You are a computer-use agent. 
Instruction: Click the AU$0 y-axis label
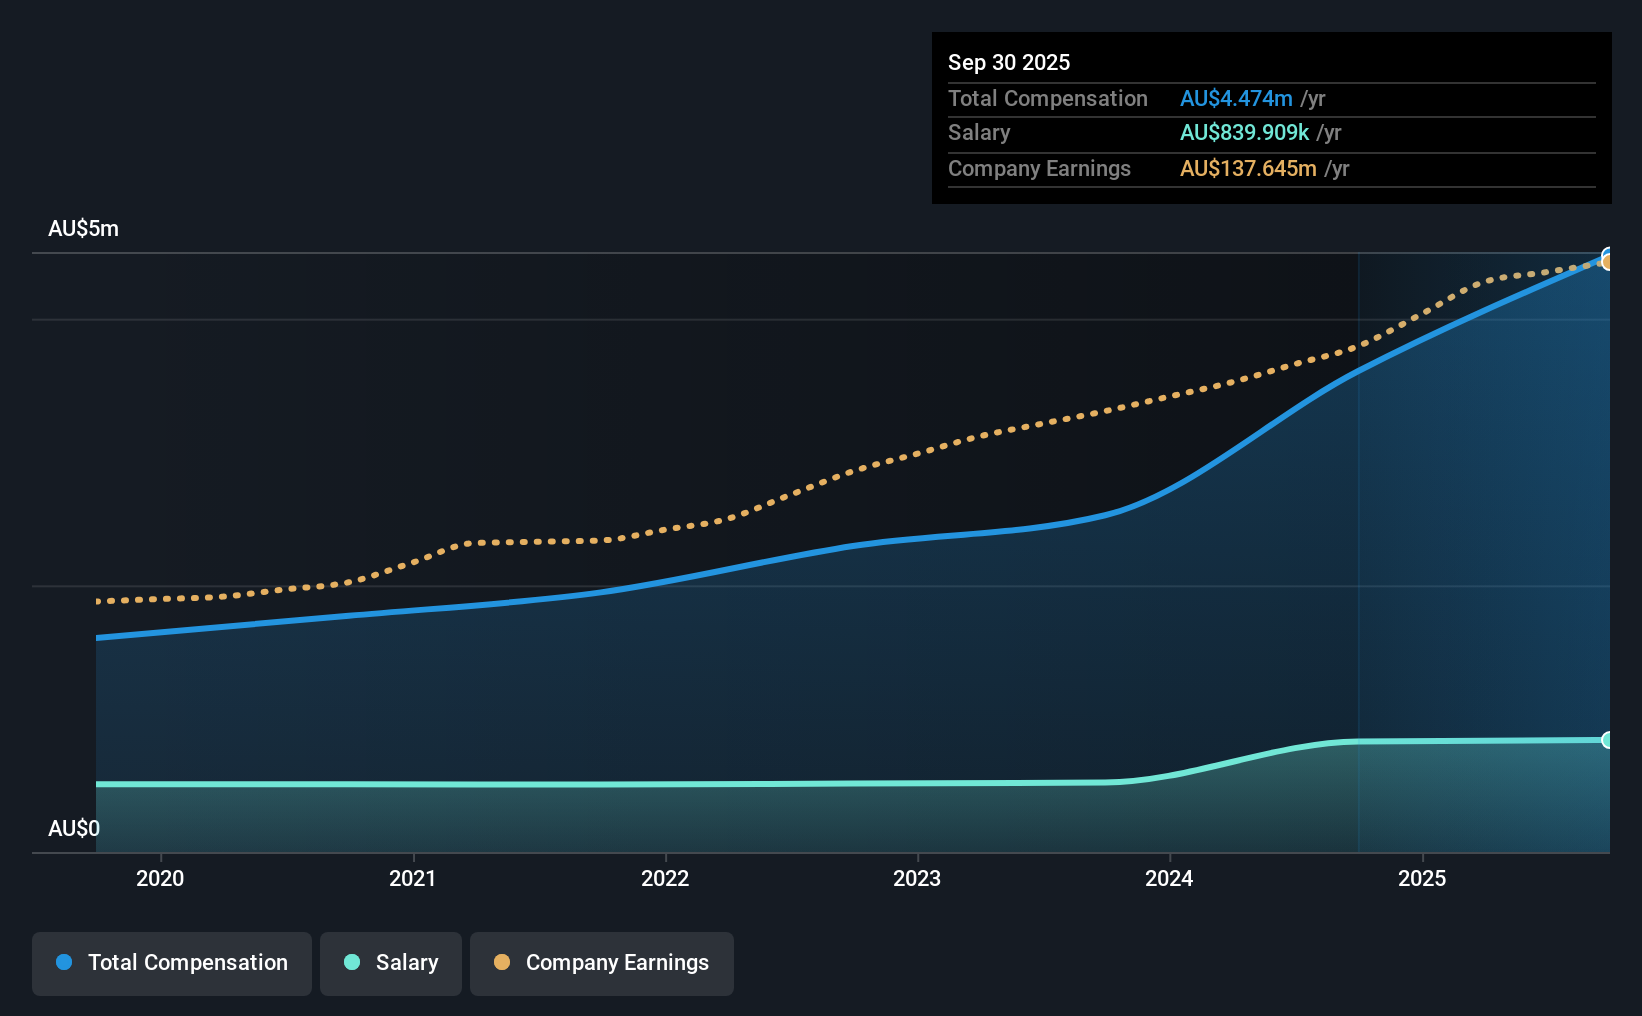(74, 829)
